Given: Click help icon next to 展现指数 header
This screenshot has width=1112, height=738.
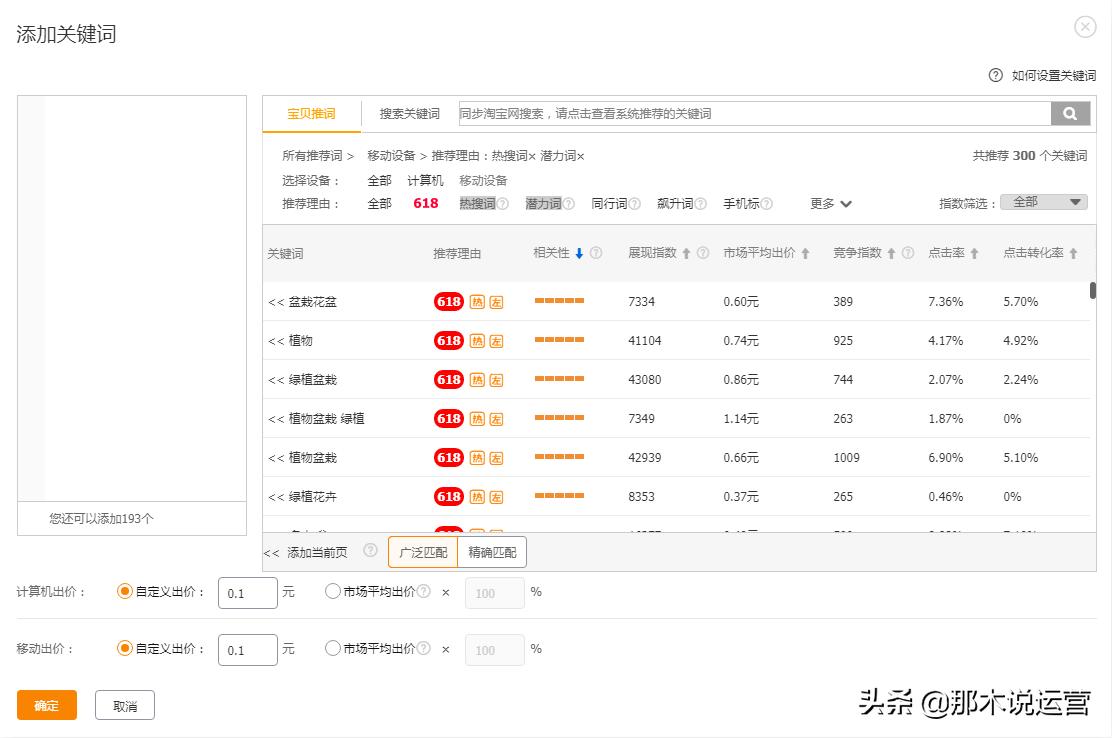Looking at the screenshot, I should 703,252.
